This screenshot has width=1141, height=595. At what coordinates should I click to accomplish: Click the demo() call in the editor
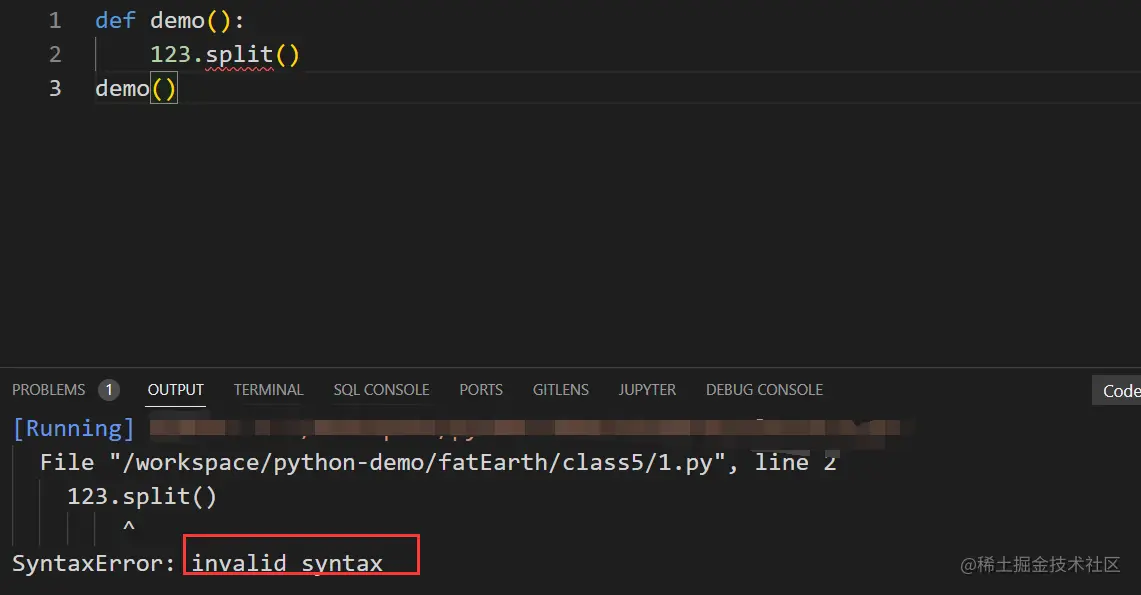pos(136,89)
